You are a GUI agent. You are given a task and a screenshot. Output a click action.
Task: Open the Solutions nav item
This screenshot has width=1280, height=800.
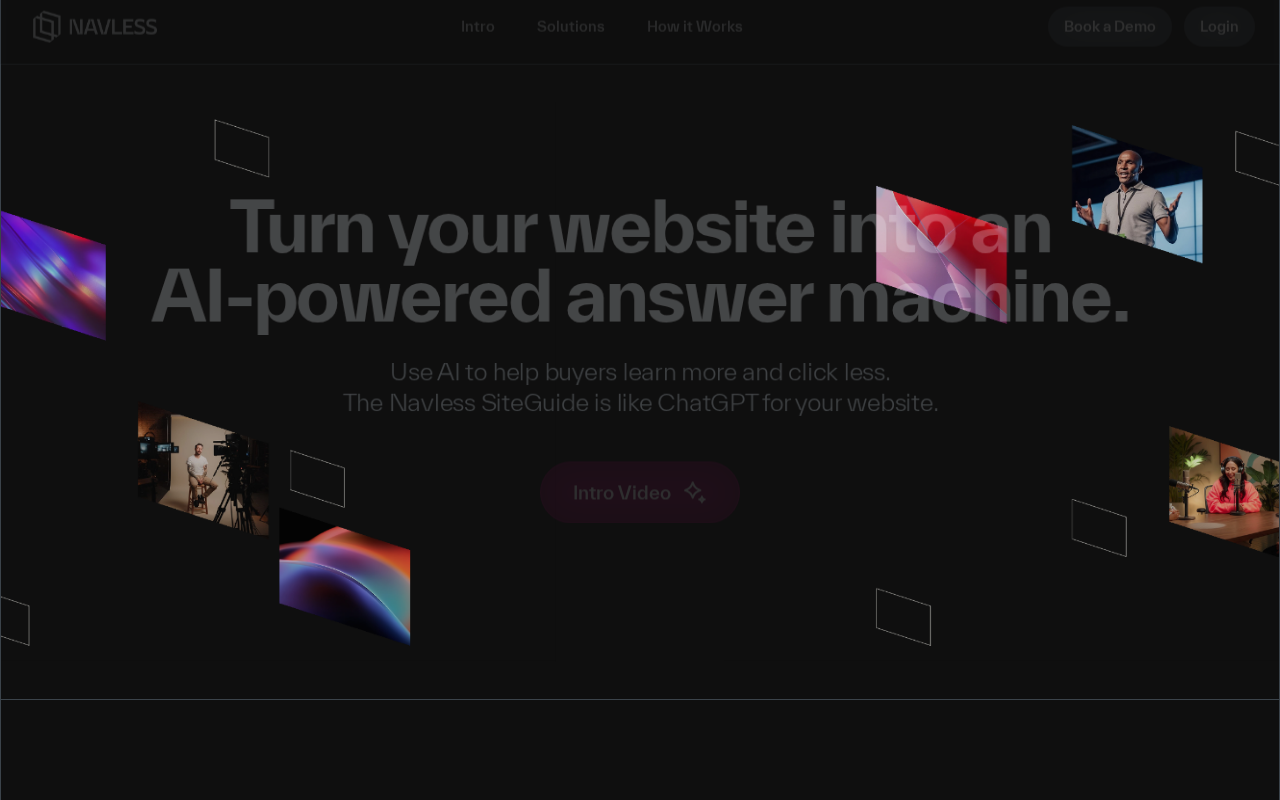pyautogui.click(x=570, y=26)
